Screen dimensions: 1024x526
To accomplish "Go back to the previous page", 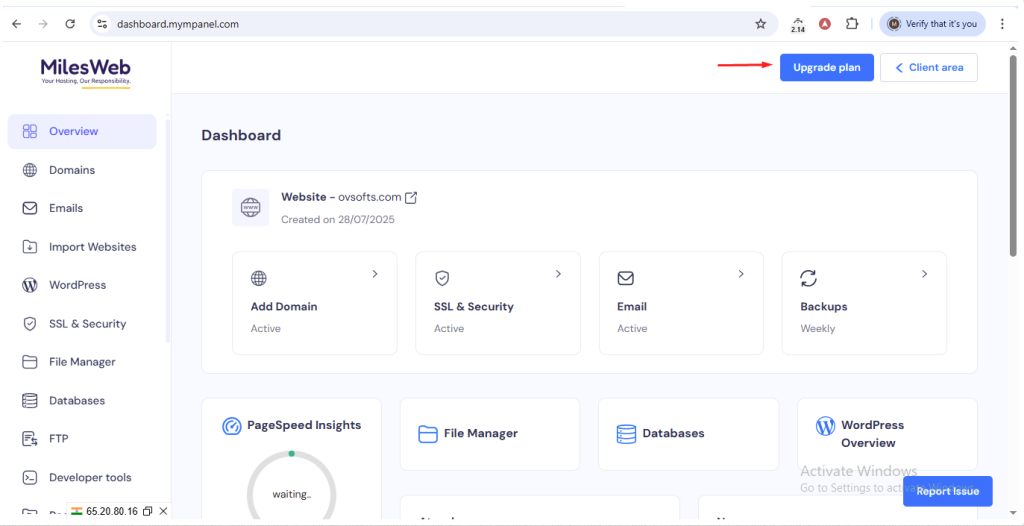I will tap(16, 24).
